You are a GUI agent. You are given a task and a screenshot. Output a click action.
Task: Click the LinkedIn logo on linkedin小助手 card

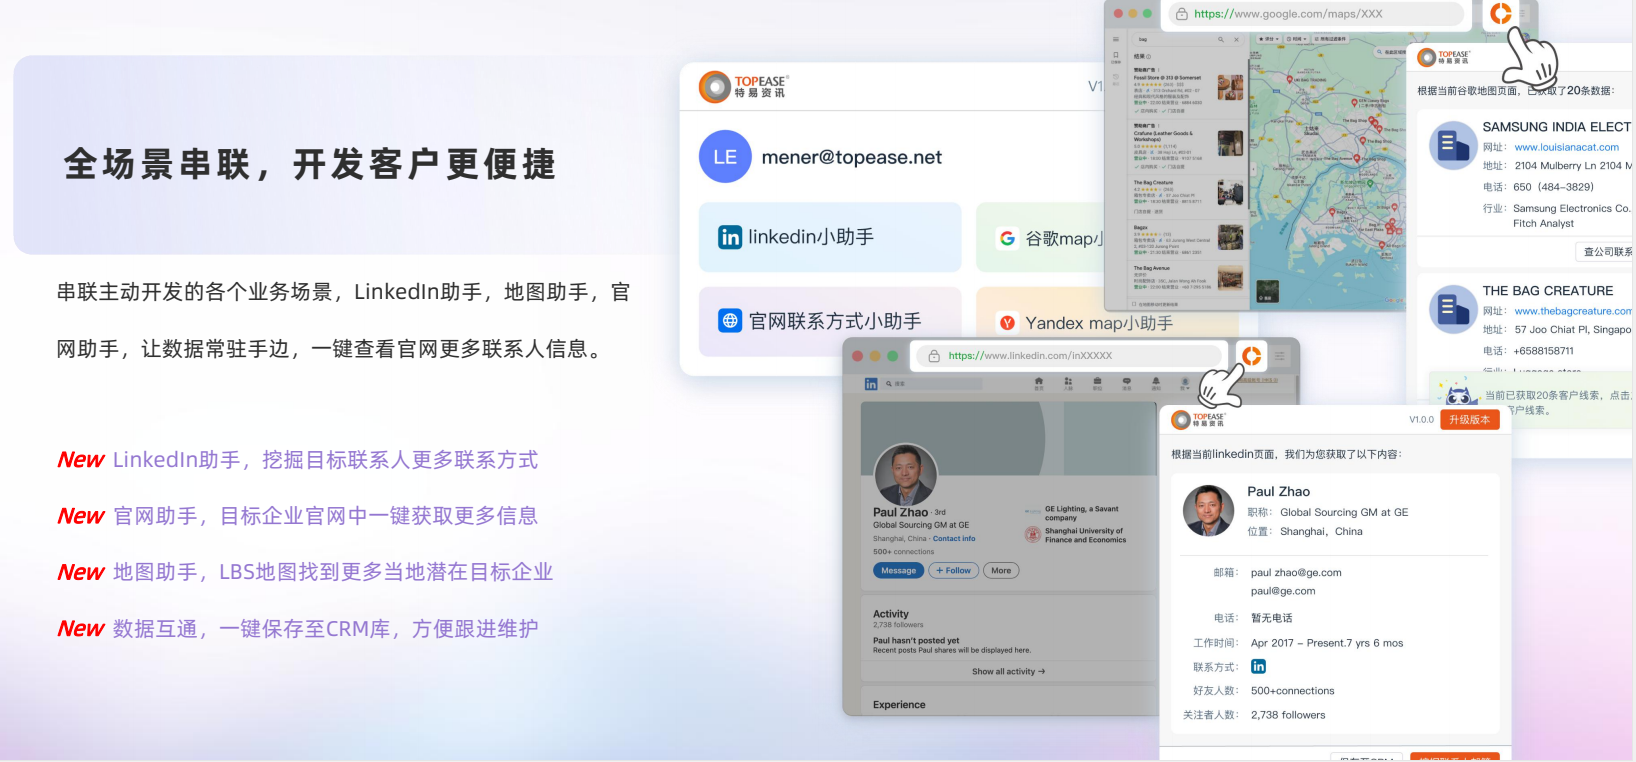click(730, 237)
